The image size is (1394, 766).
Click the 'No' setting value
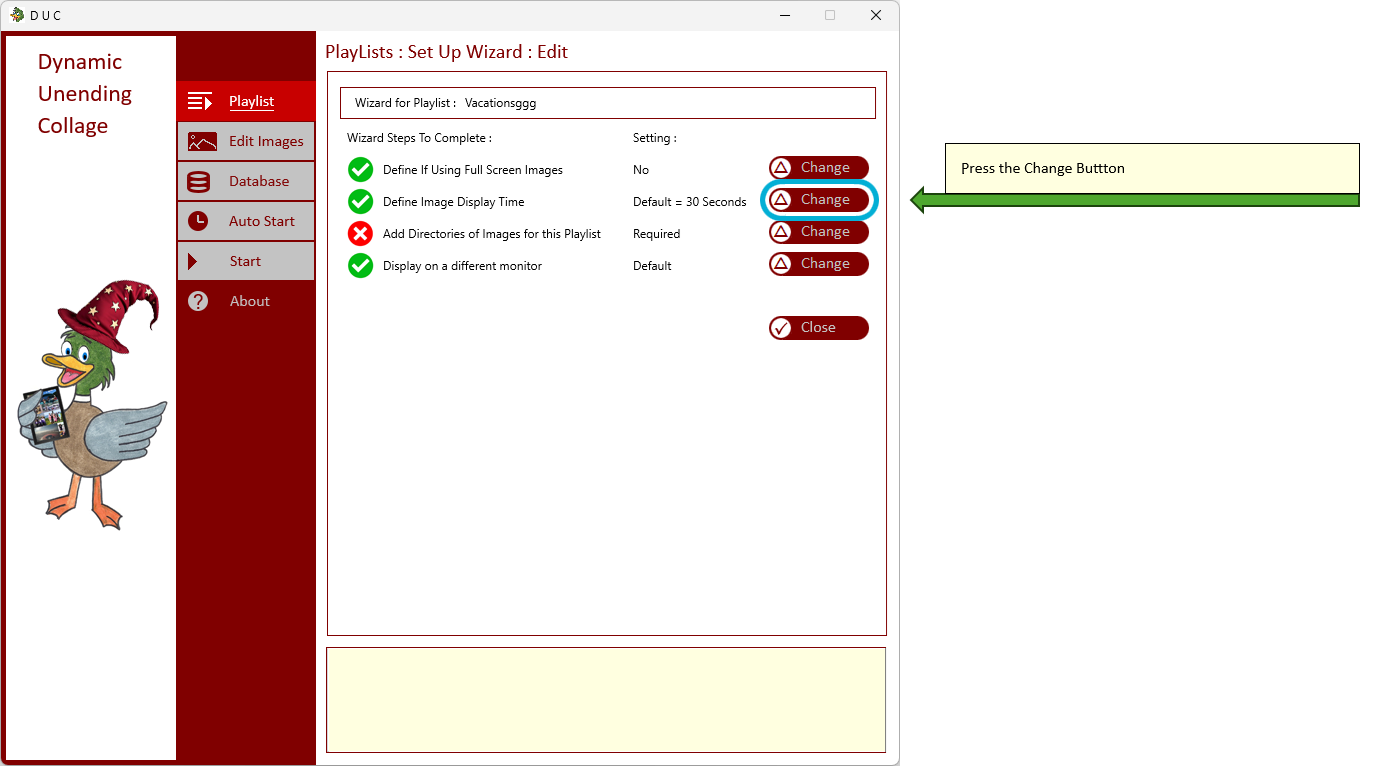point(641,170)
